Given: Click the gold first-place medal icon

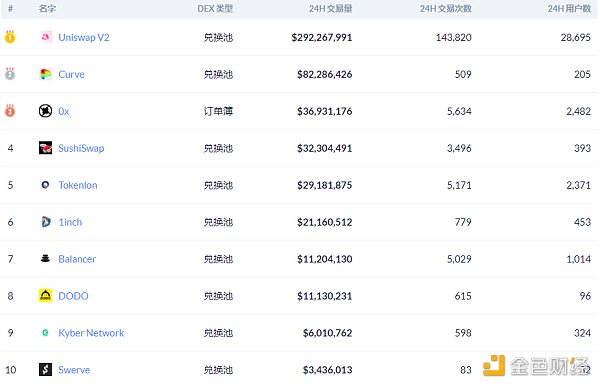Looking at the screenshot, I should click(x=10, y=37).
